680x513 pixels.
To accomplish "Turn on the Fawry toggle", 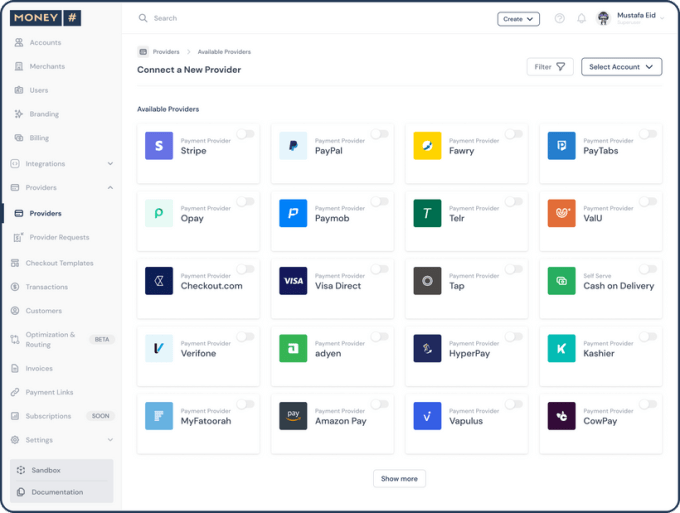I will 514,134.
